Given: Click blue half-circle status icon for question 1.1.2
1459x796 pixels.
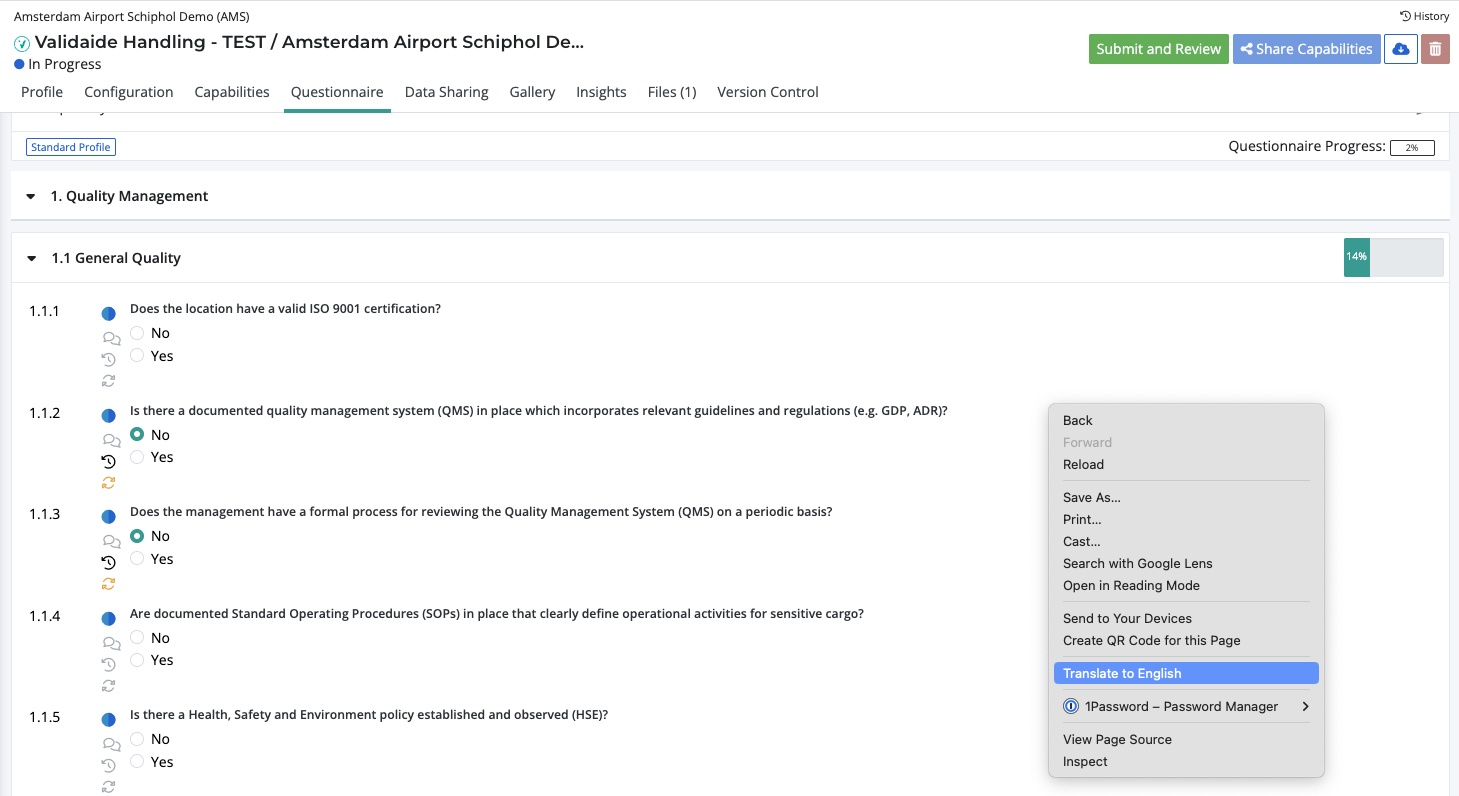Looking at the screenshot, I should pos(109,416).
